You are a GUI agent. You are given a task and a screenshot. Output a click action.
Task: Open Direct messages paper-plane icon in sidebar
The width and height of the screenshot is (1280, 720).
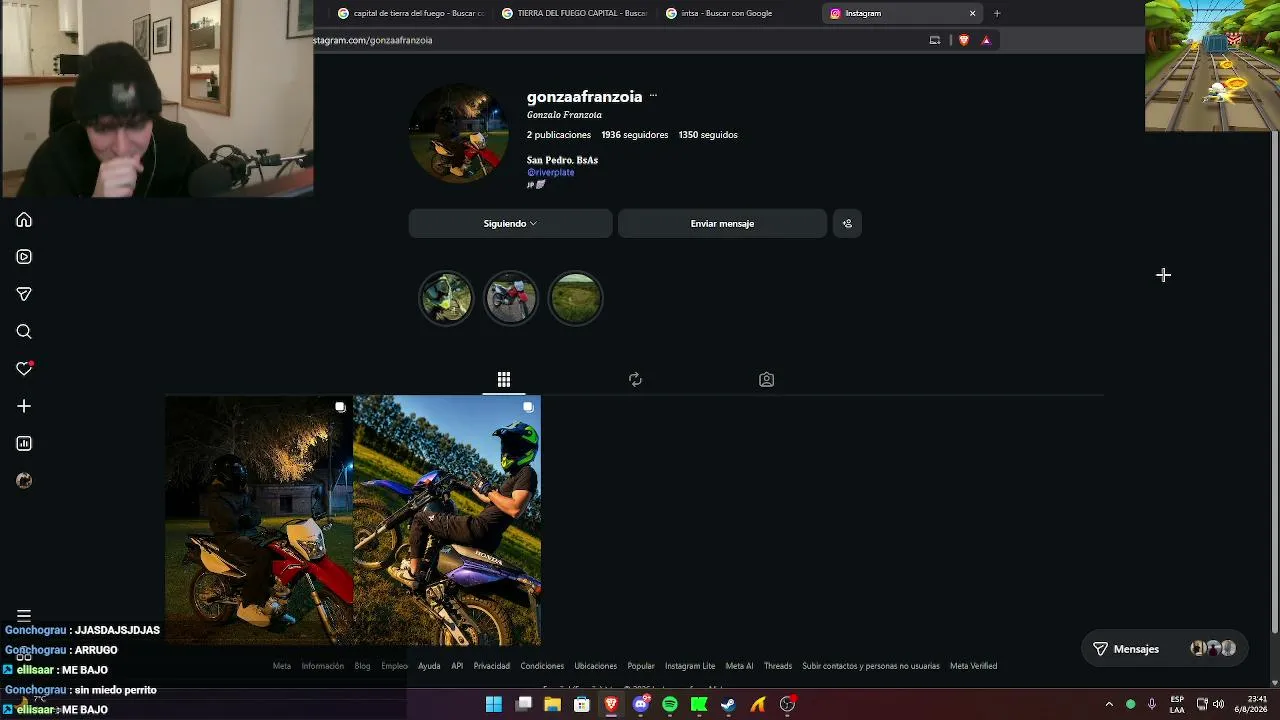click(x=24, y=294)
